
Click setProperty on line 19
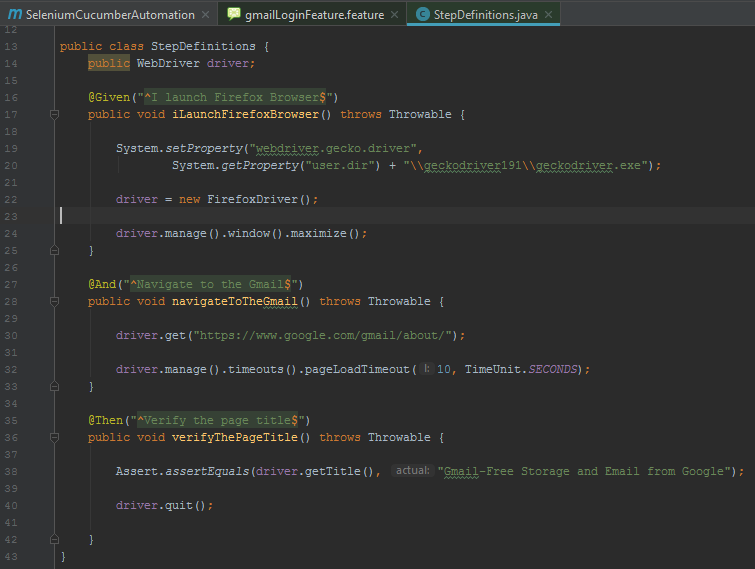[204, 148]
